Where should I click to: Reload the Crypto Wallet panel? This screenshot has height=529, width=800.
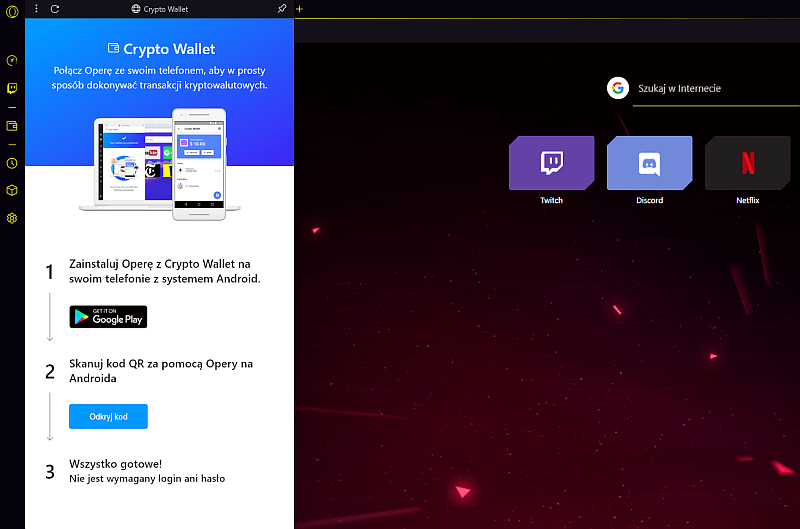[x=55, y=9]
